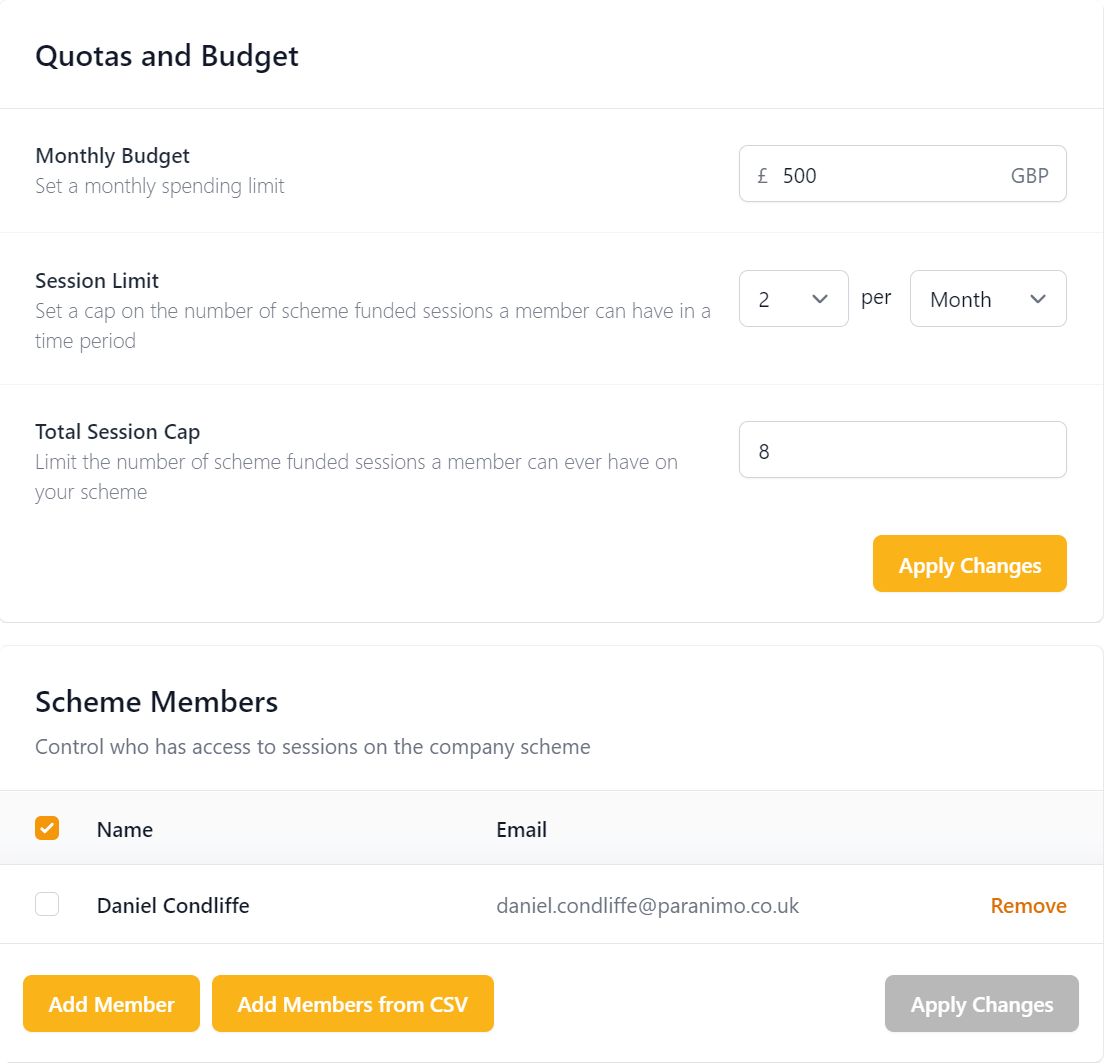Open the session limit number dropdown

pyautogui.click(x=793, y=299)
